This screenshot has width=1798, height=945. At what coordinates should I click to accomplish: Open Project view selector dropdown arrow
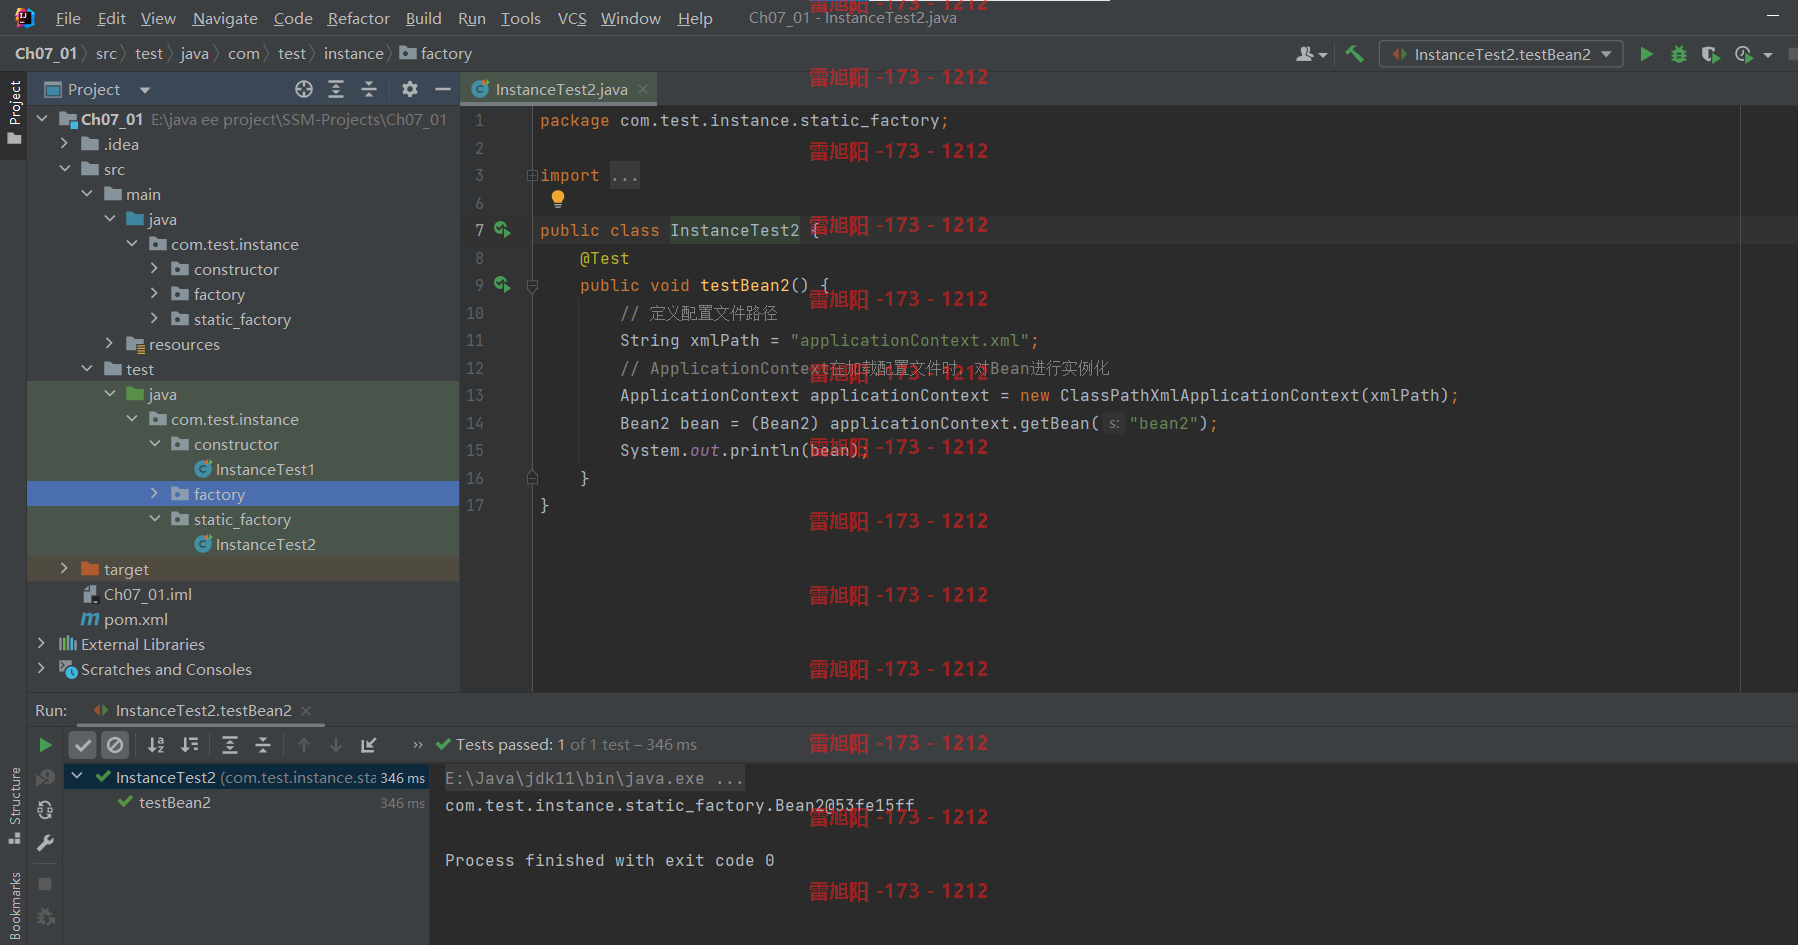click(x=145, y=90)
